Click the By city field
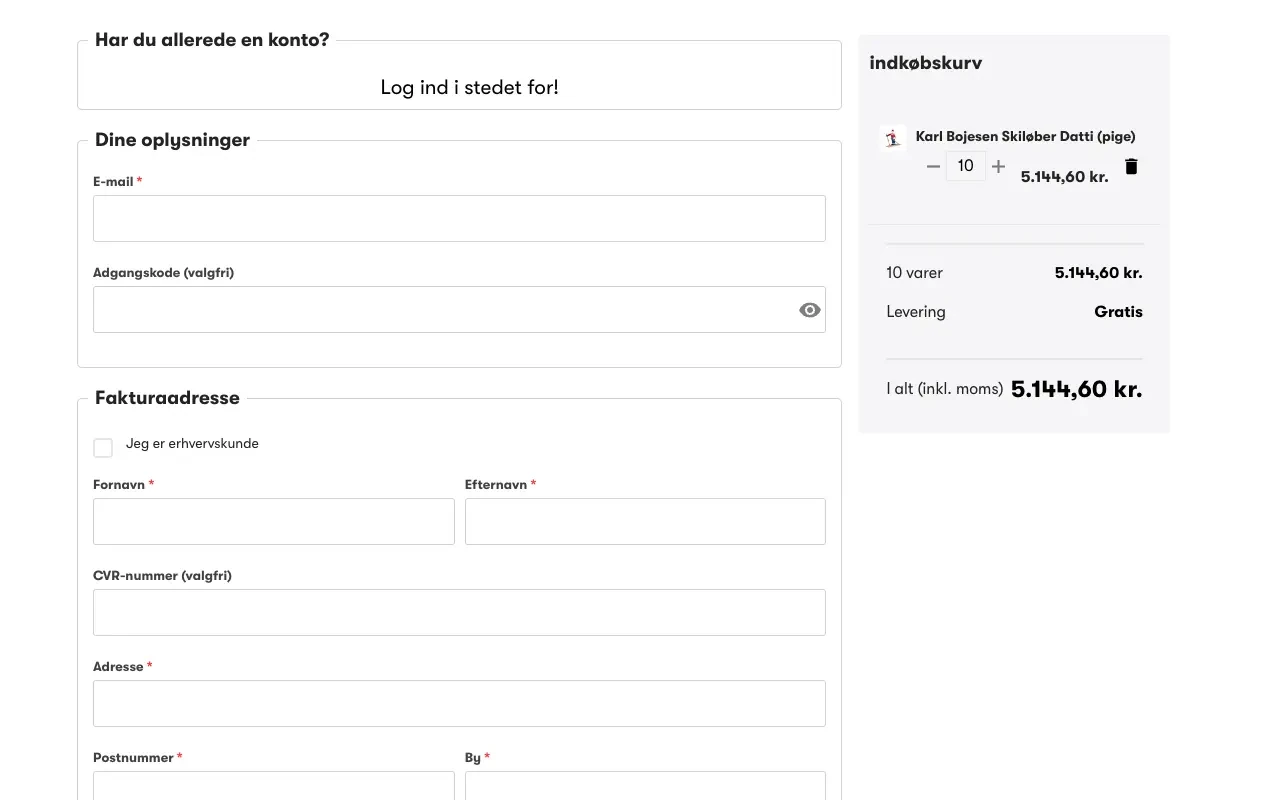 [645, 786]
